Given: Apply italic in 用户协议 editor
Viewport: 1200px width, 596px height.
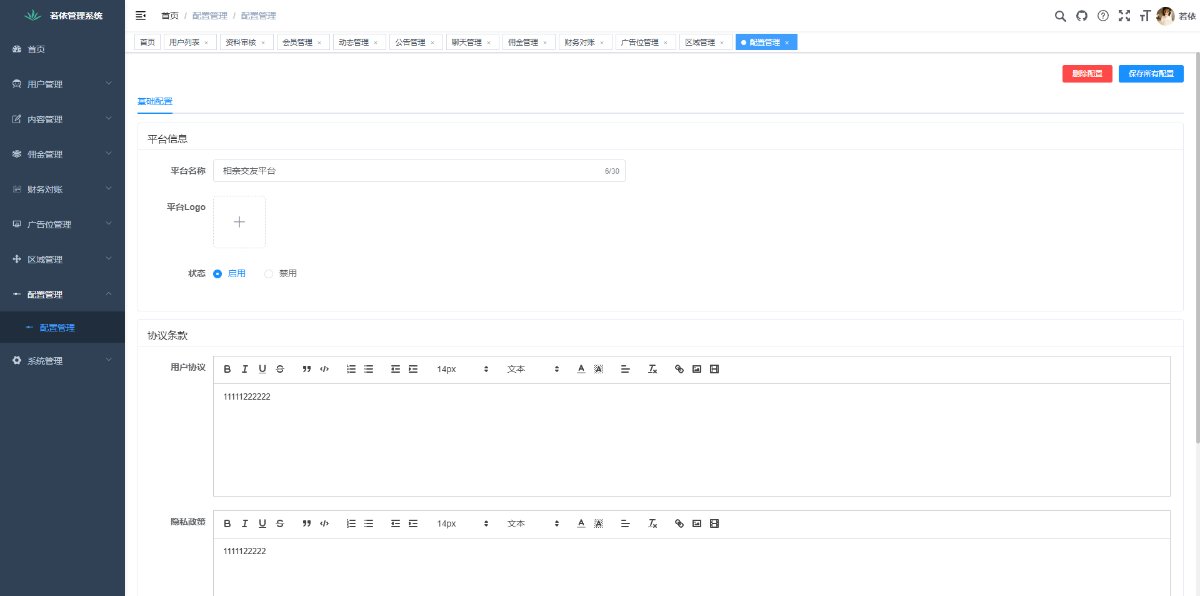Looking at the screenshot, I should (244, 369).
